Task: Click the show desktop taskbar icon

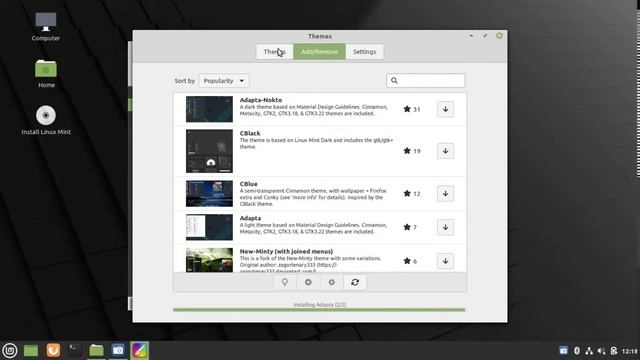Action: (x=31, y=351)
